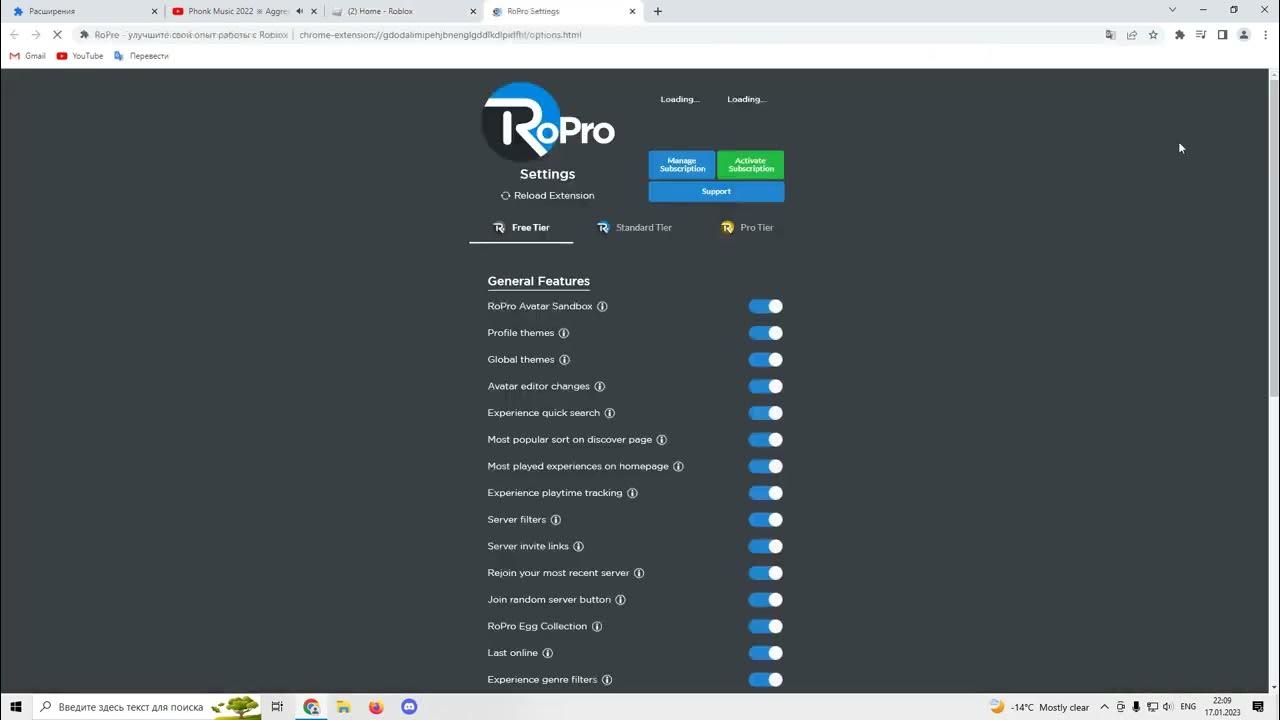Toggle Server filters switch
This screenshot has height=720, width=1280.
766,520
